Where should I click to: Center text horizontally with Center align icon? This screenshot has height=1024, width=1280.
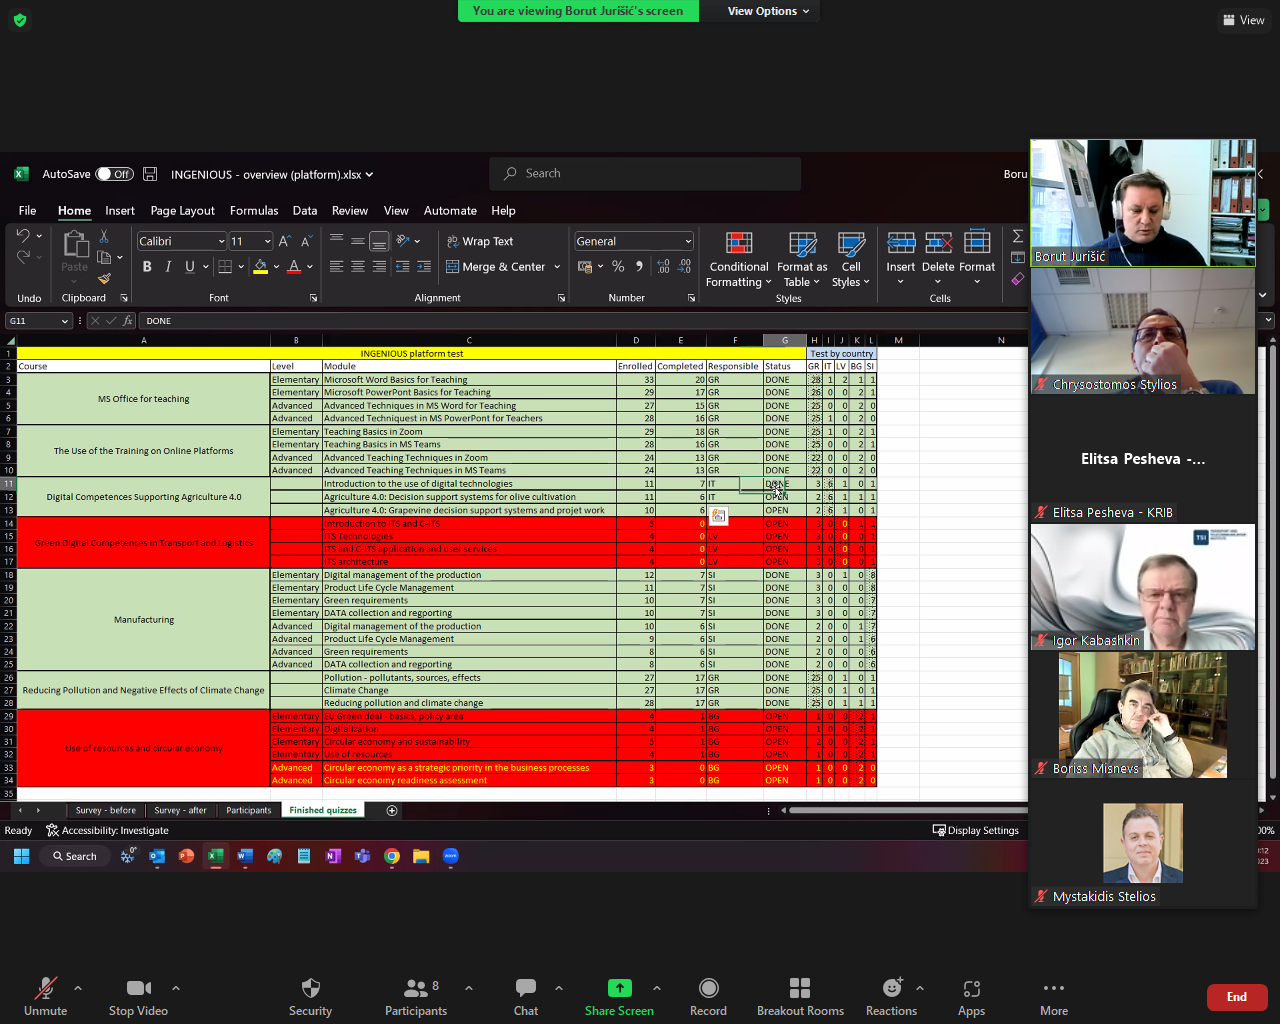point(358,267)
